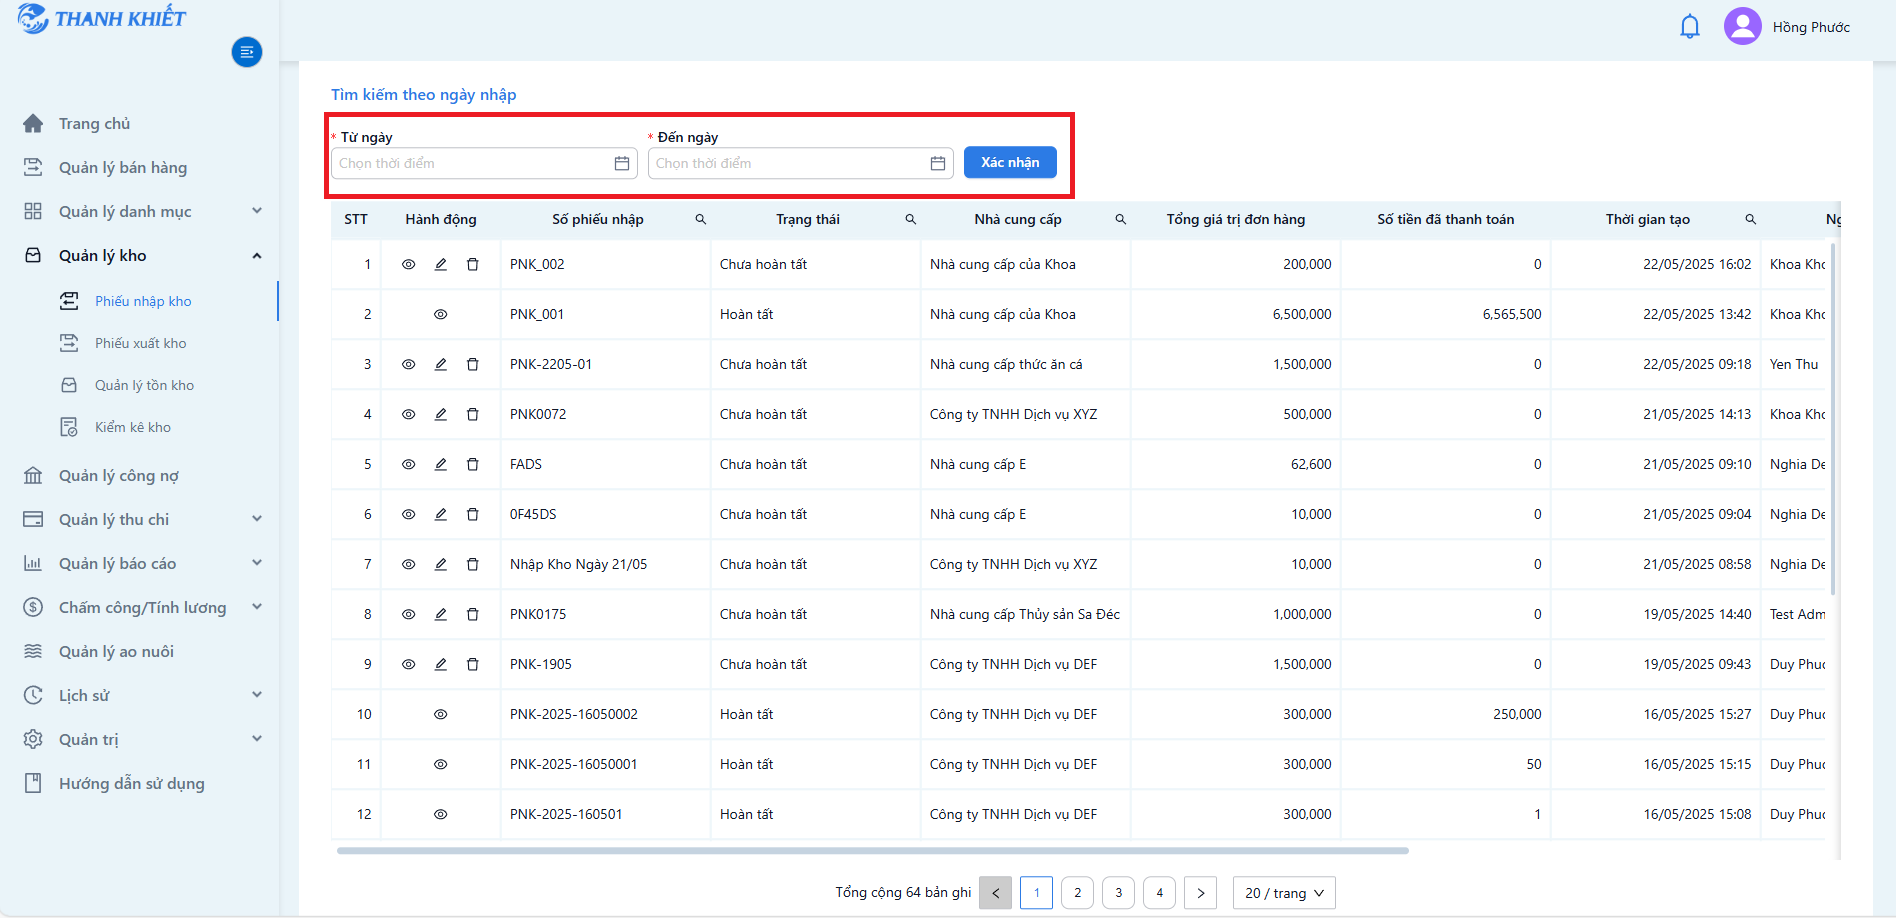The image size is (1896, 918).
Task: Open the calendar icon in Đến ngày field
Action: (938, 163)
